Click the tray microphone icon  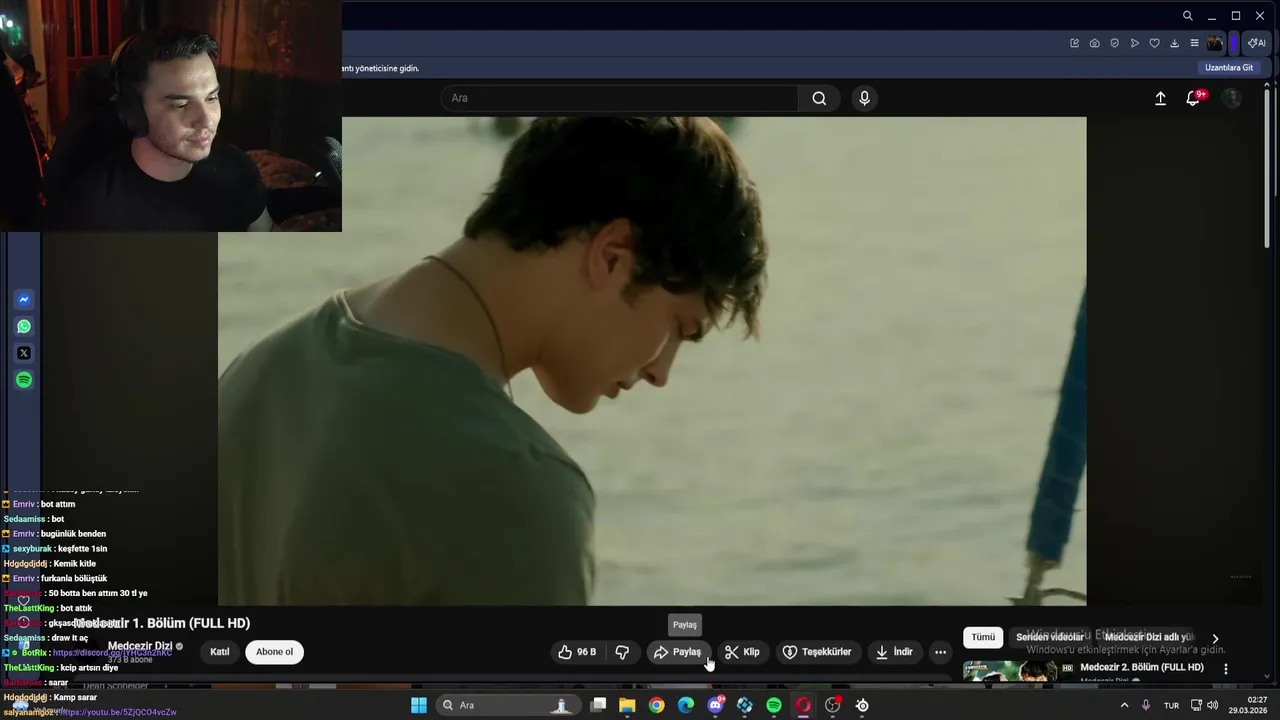1146,705
